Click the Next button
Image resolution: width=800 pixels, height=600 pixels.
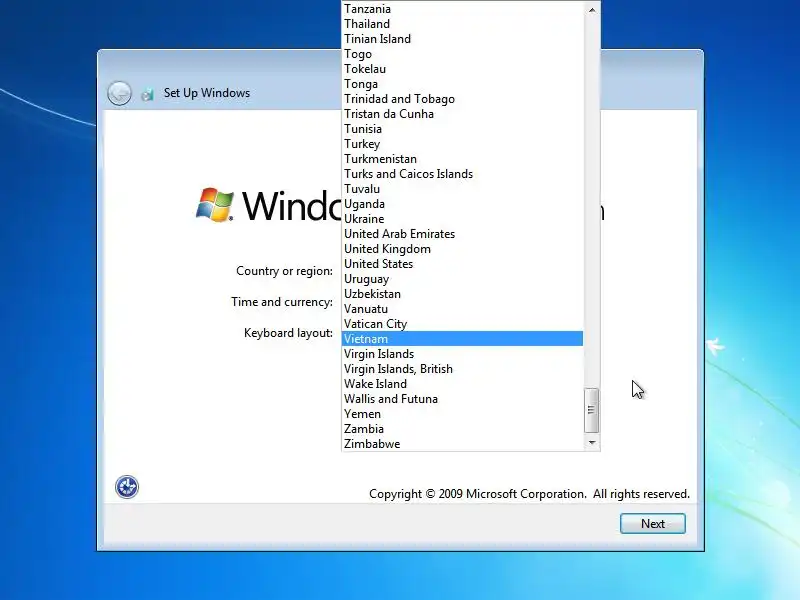tap(653, 523)
